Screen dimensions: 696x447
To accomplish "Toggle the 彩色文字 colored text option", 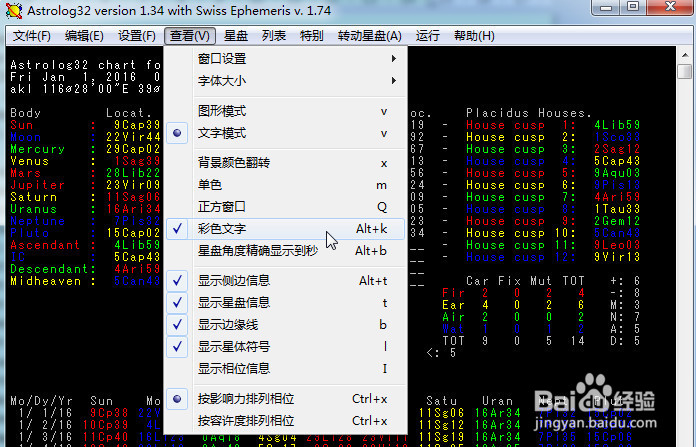I will [286, 229].
